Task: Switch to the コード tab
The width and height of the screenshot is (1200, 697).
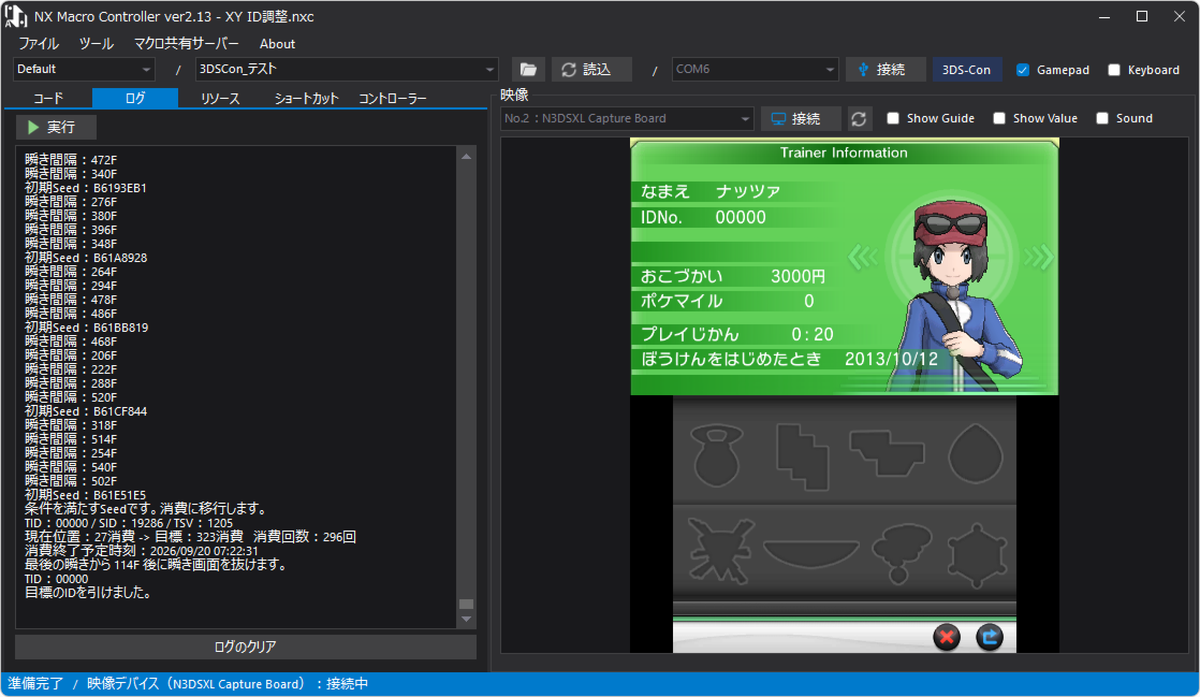Action: point(48,98)
